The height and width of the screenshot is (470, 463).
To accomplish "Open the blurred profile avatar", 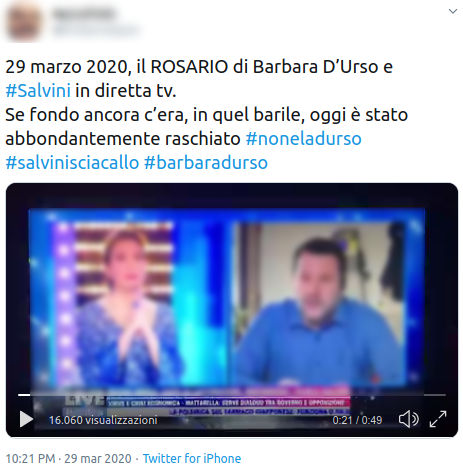I will 23,22.
